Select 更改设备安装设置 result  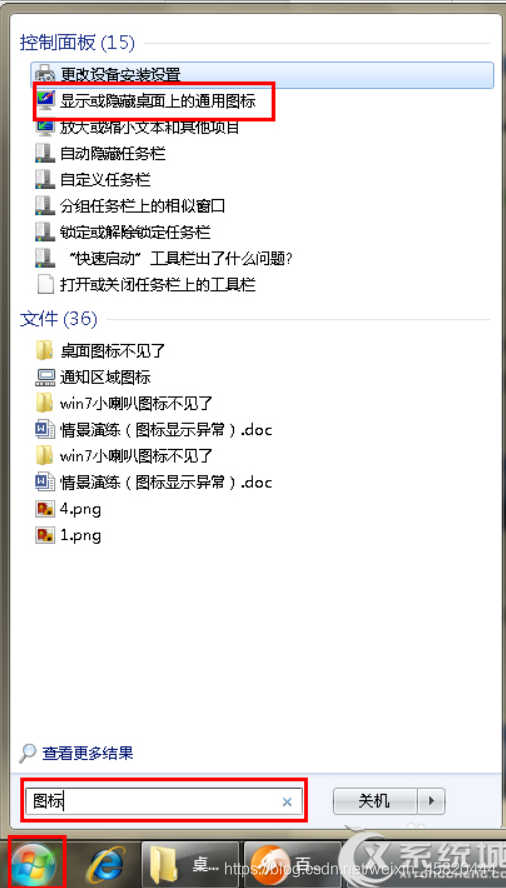coord(262,74)
